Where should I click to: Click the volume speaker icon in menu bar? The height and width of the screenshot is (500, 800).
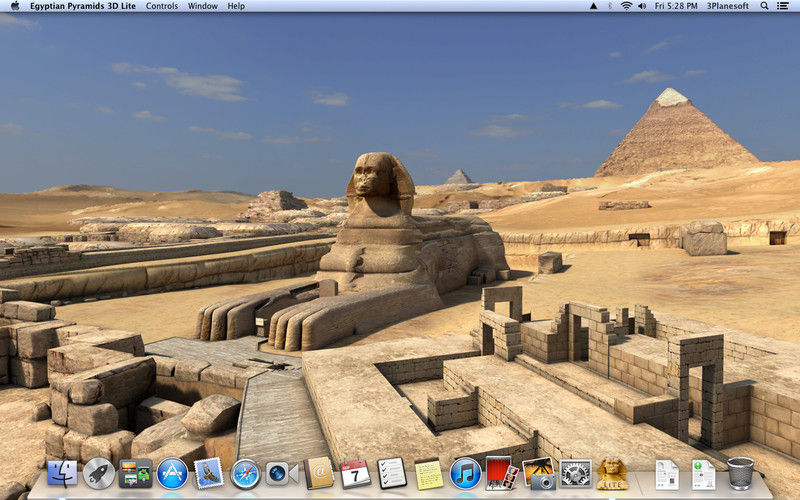(x=643, y=6)
